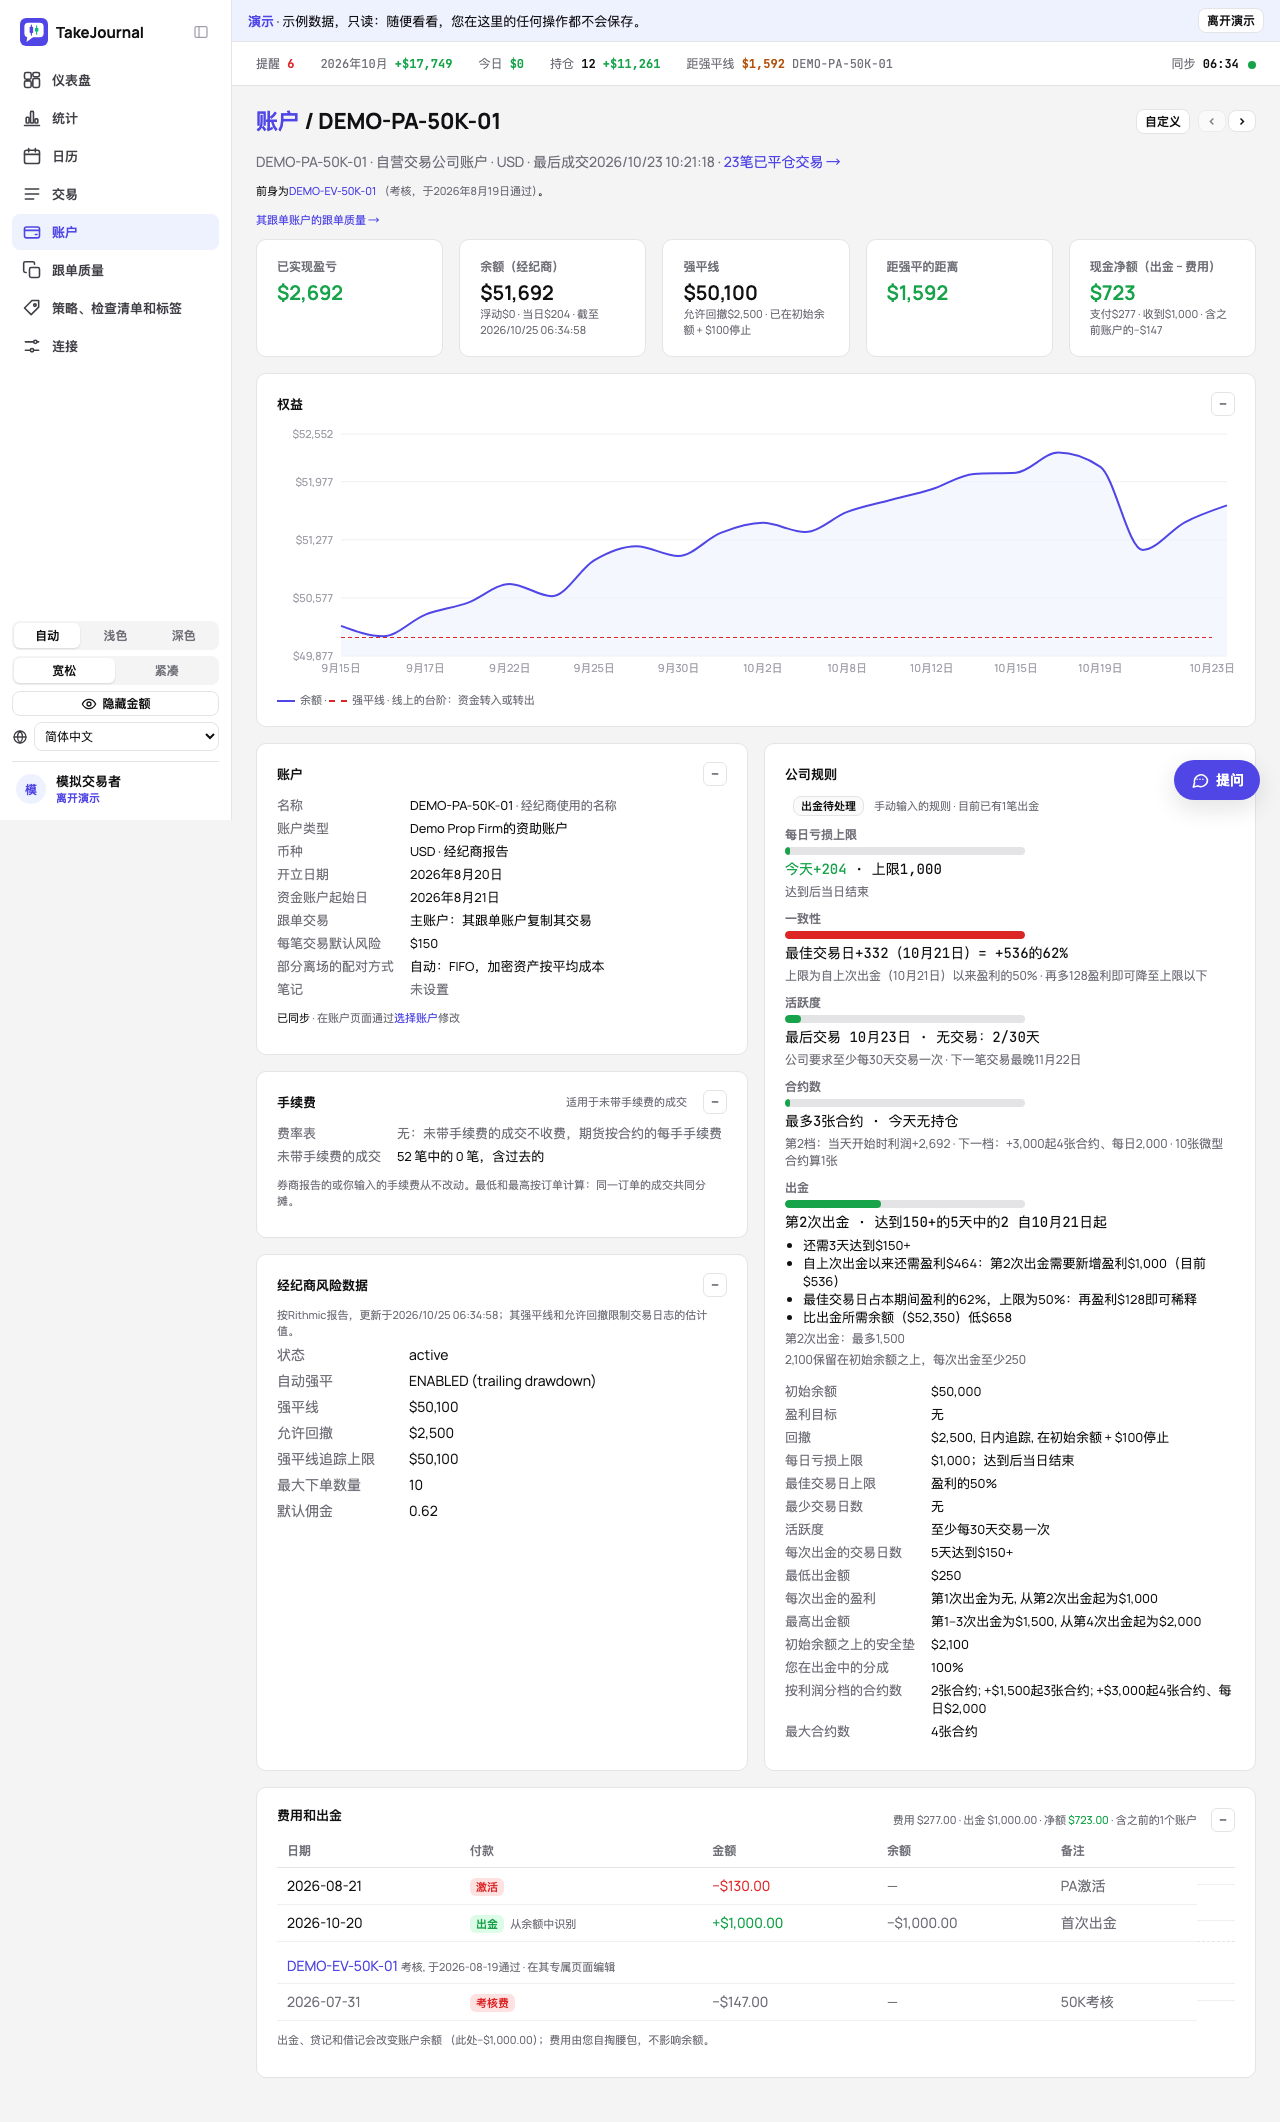Image resolution: width=1280 pixels, height=2122 pixels.
Task: Open the 自定义 button
Action: tap(1163, 121)
